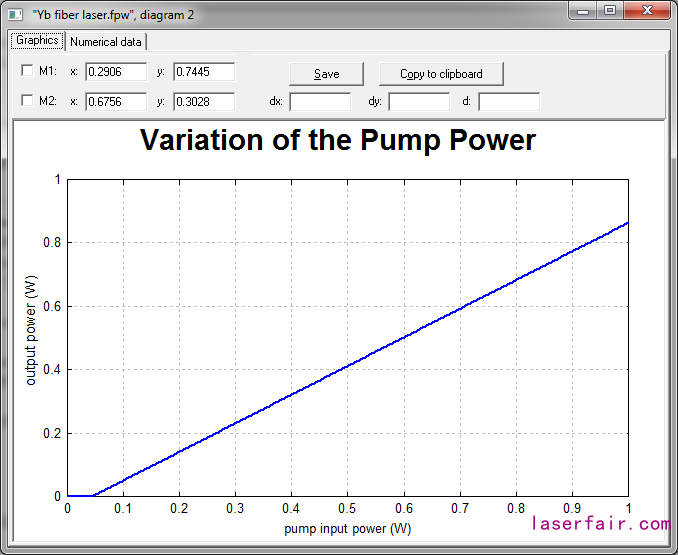This screenshot has height=555, width=678.
Task: Click the Variation of the Pump Power title
Action: [x=338, y=140]
